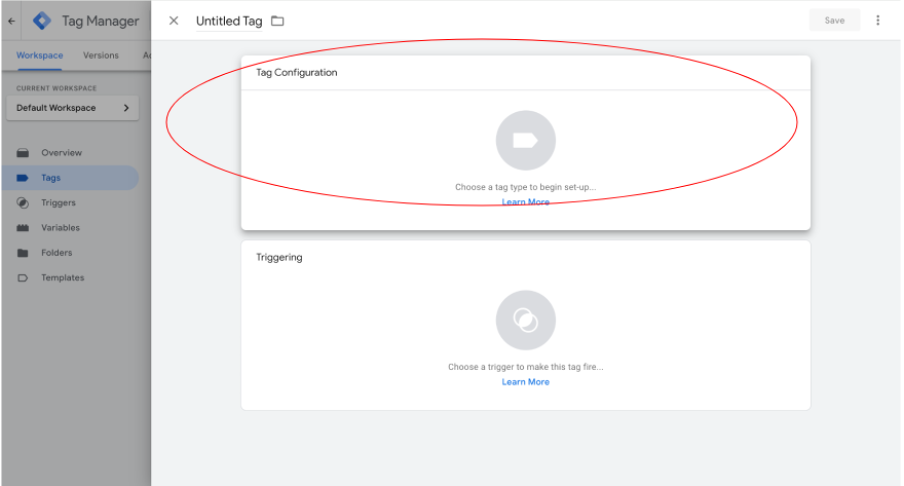Open the three-dot more options menu
The width and height of the screenshot is (904, 486).
point(877,20)
